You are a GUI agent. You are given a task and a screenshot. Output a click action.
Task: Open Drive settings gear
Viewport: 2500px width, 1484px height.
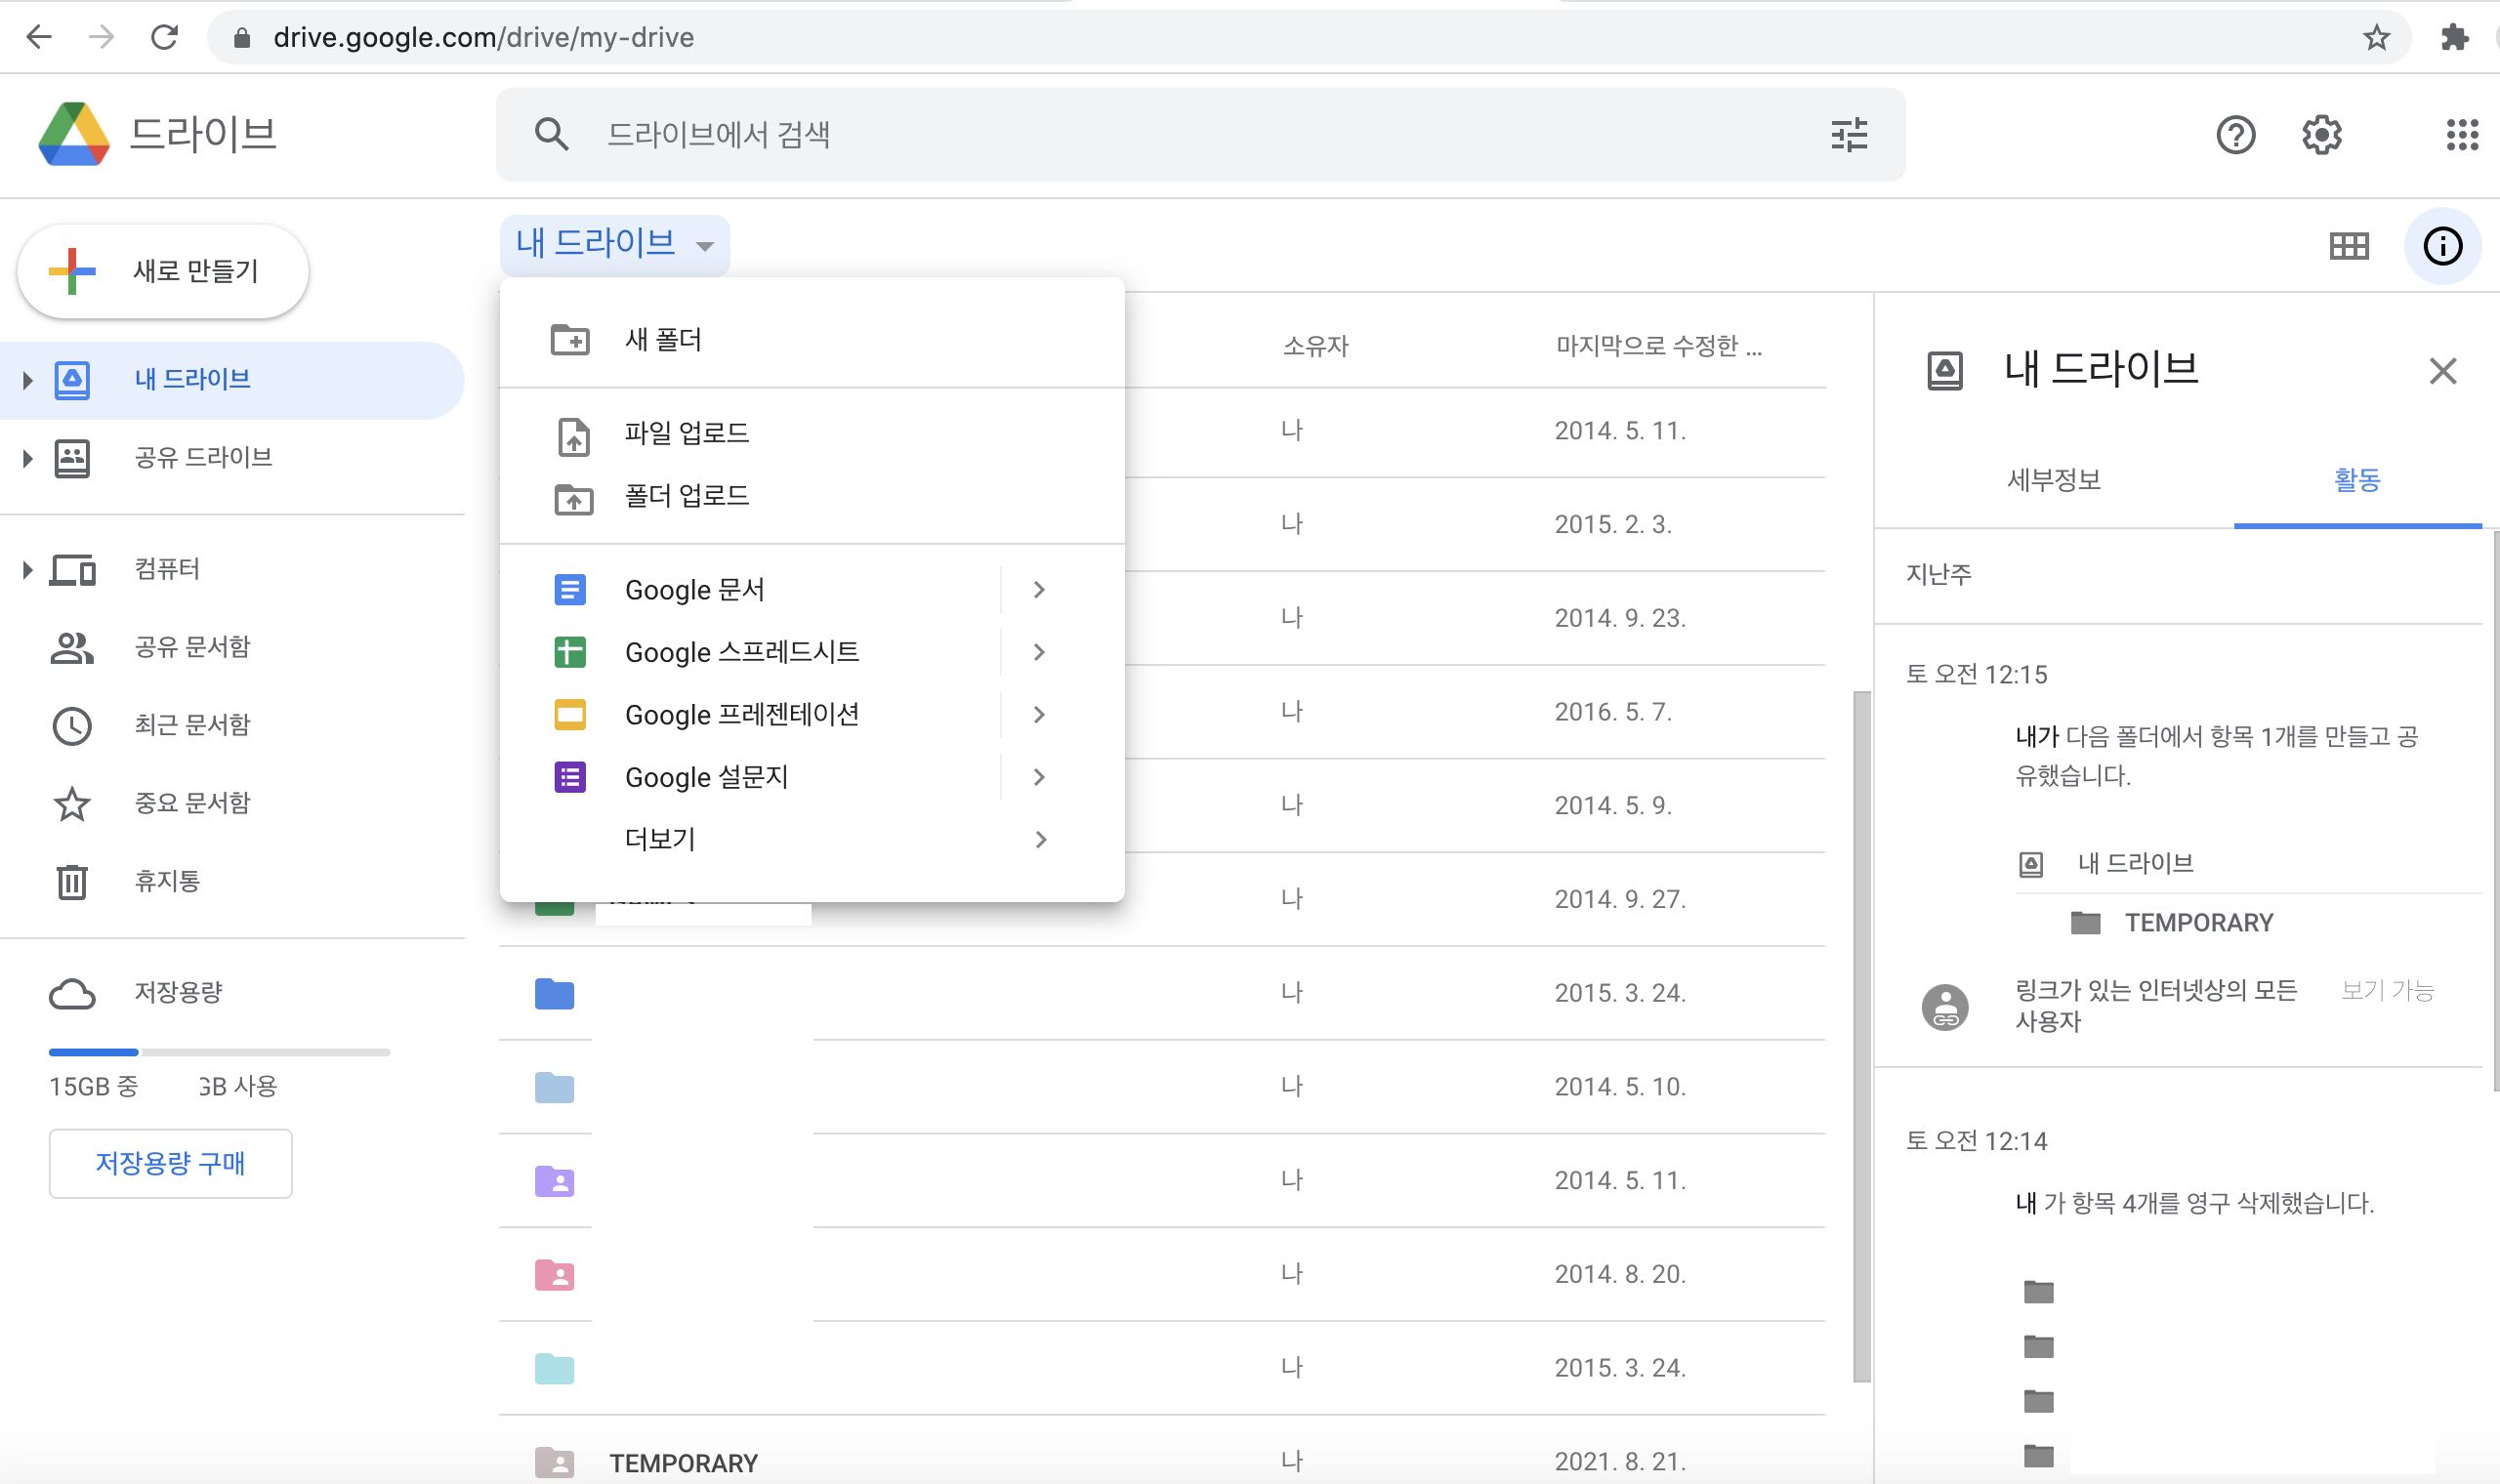click(x=2322, y=134)
